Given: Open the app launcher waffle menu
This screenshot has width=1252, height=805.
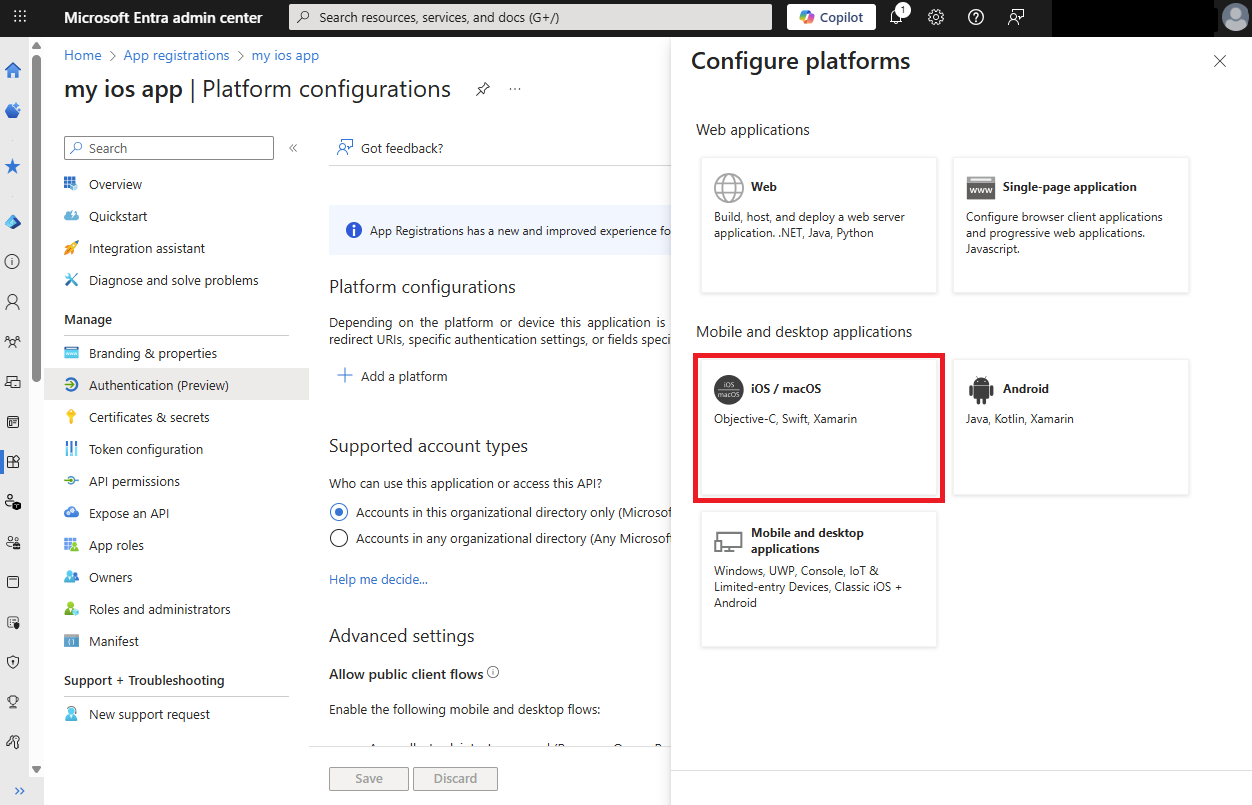Looking at the screenshot, I should [20, 17].
